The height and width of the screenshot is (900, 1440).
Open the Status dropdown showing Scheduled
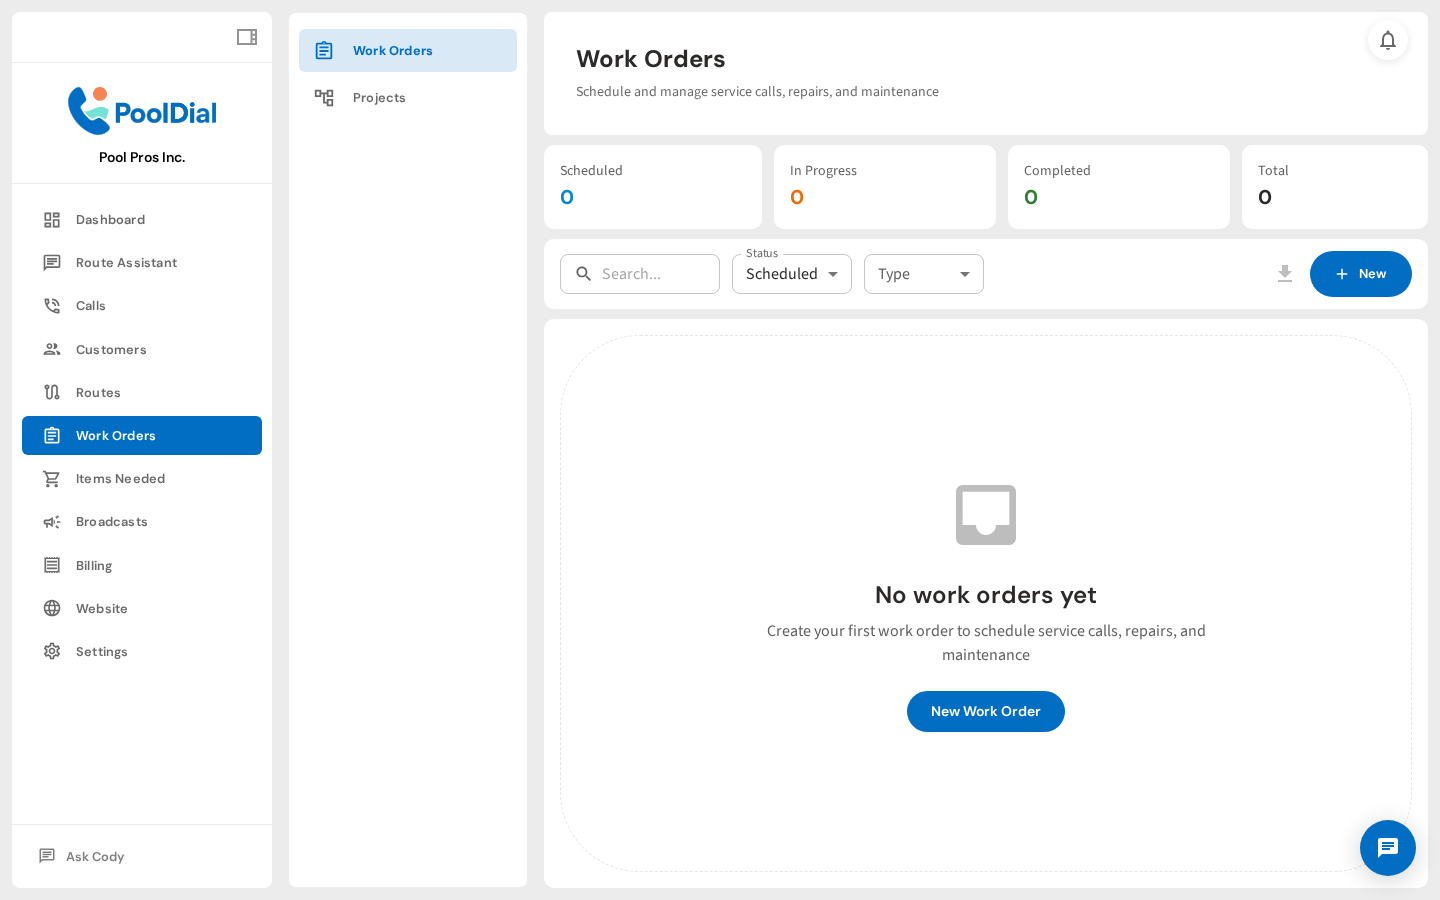pos(791,273)
